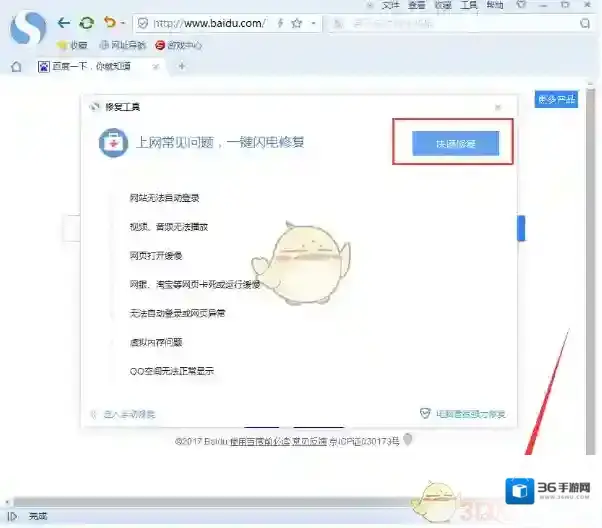The image size is (602, 528).
Task: Click the www.baidu.com address field
Action: click(x=209, y=23)
